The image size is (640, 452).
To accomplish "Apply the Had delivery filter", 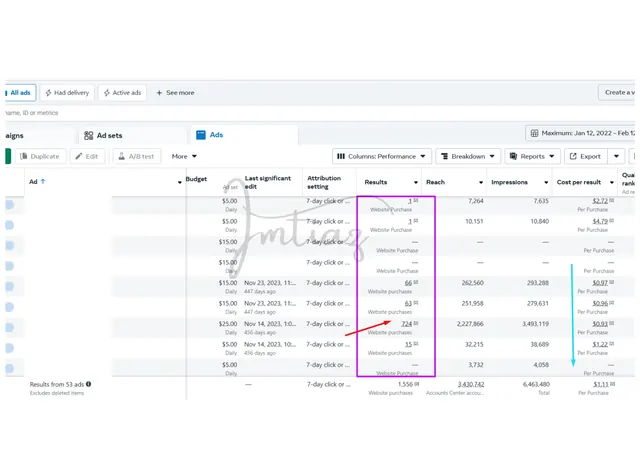I will click(67, 93).
